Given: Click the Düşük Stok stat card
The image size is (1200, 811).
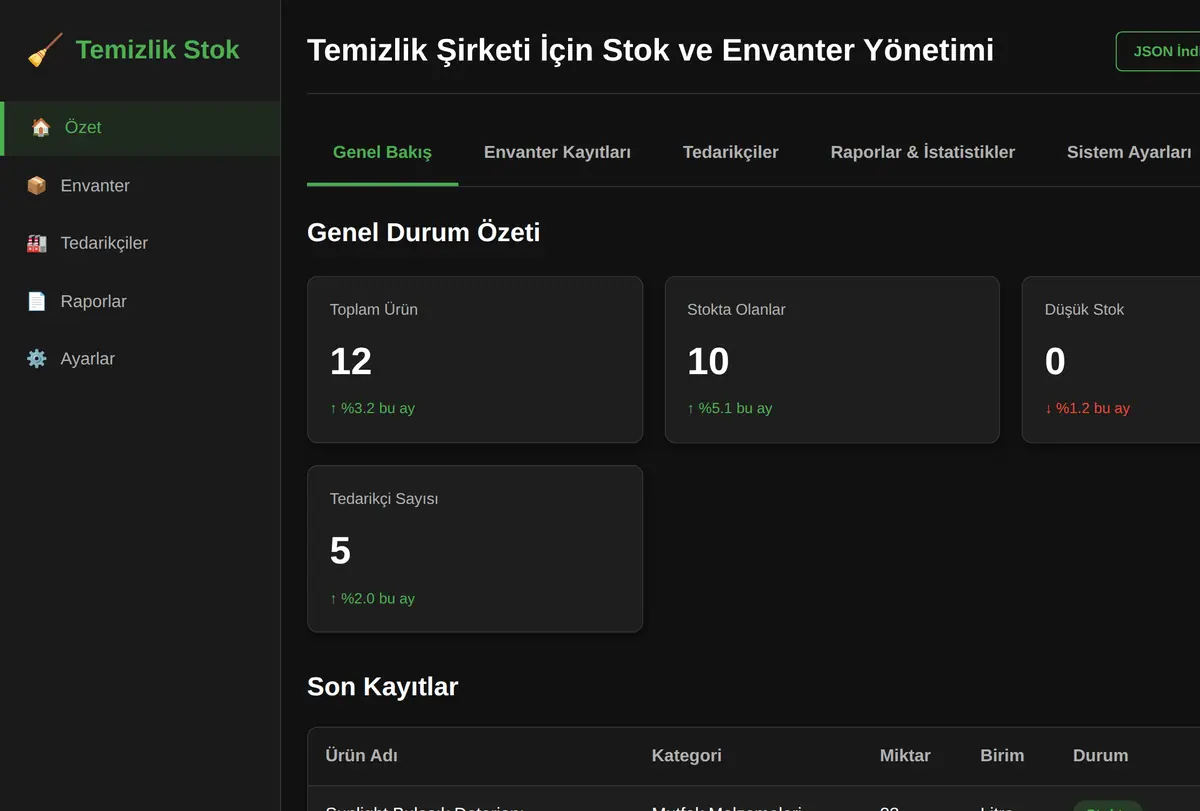Looking at the screenshot, I should click(1111, 359).
